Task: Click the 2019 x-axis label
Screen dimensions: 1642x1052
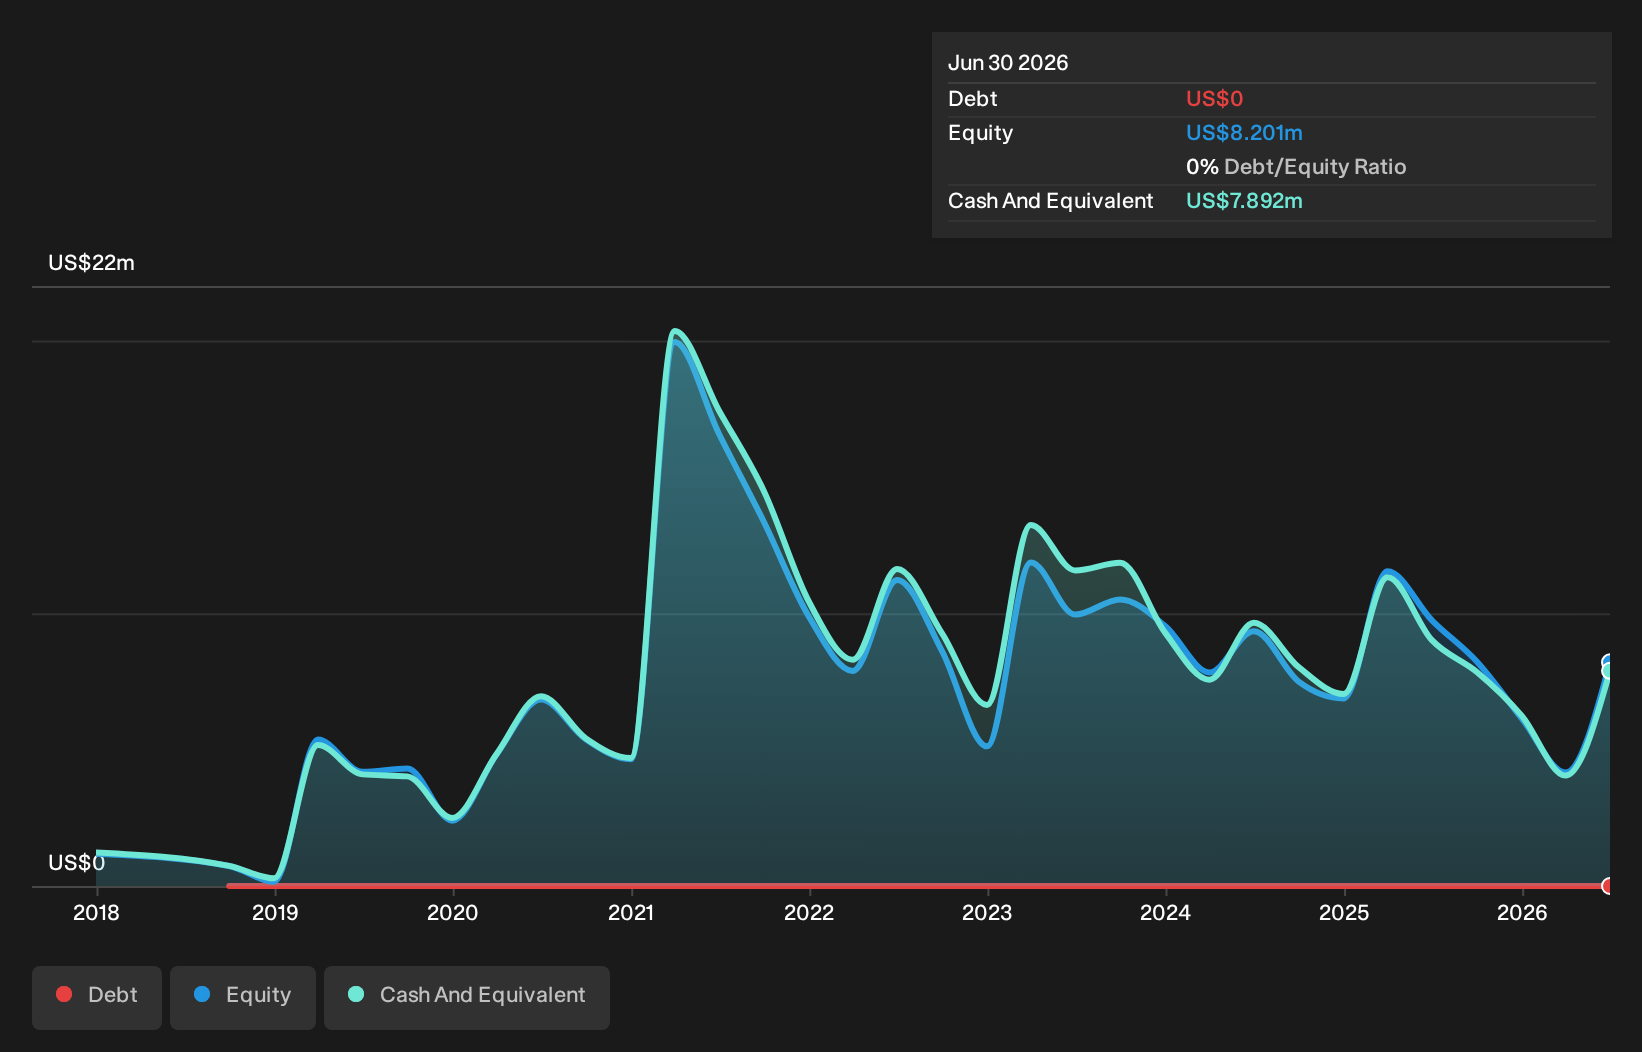Action: click(275, 912)
